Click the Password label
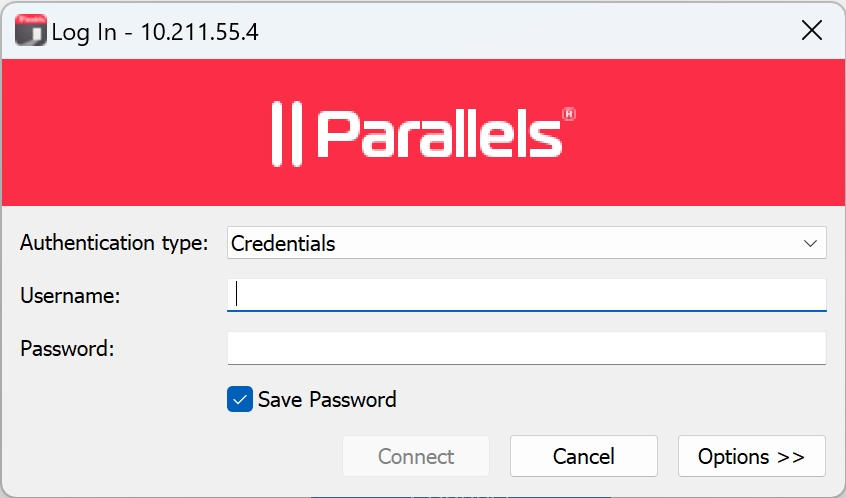Viewport: 846px width, 498px height. (x=68, y=349)
